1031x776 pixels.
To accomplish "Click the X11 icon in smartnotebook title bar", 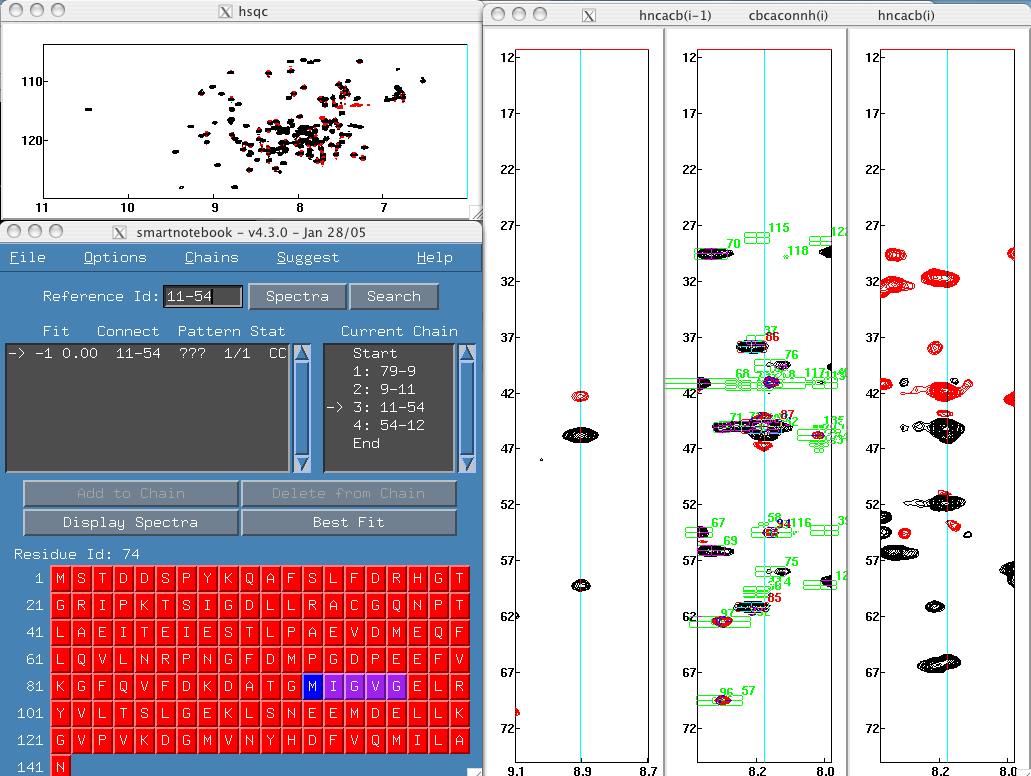I will tap(119, 232).
